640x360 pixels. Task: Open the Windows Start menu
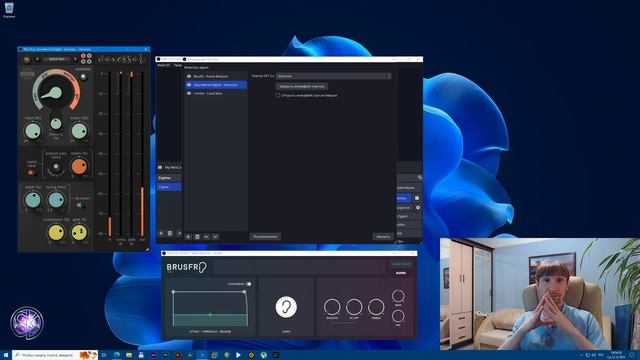[6, 355]
